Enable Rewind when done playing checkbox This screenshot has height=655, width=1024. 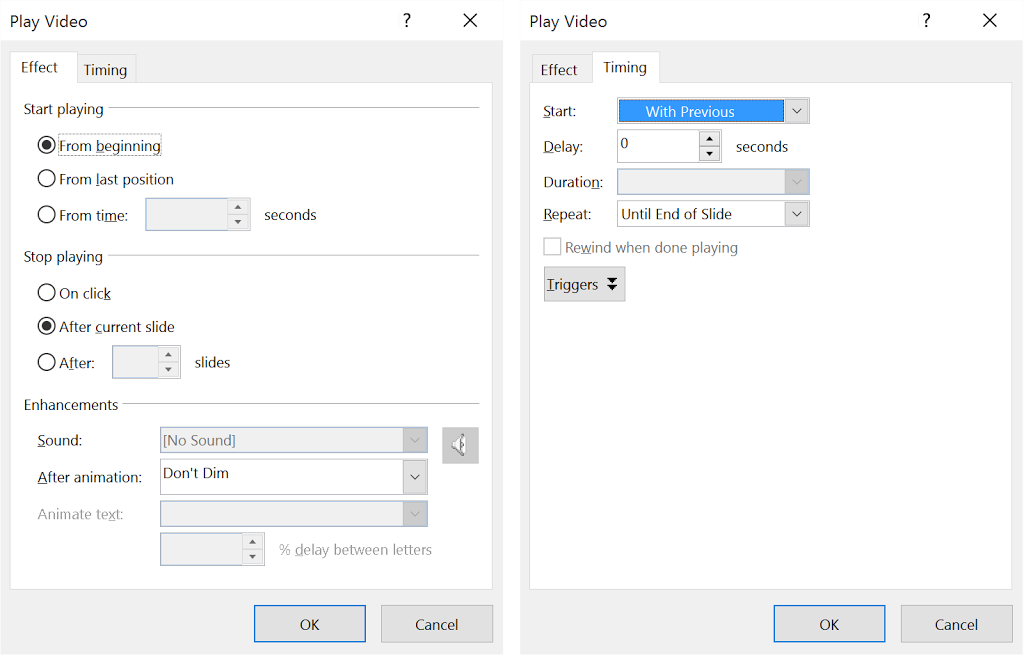(552, 247)
